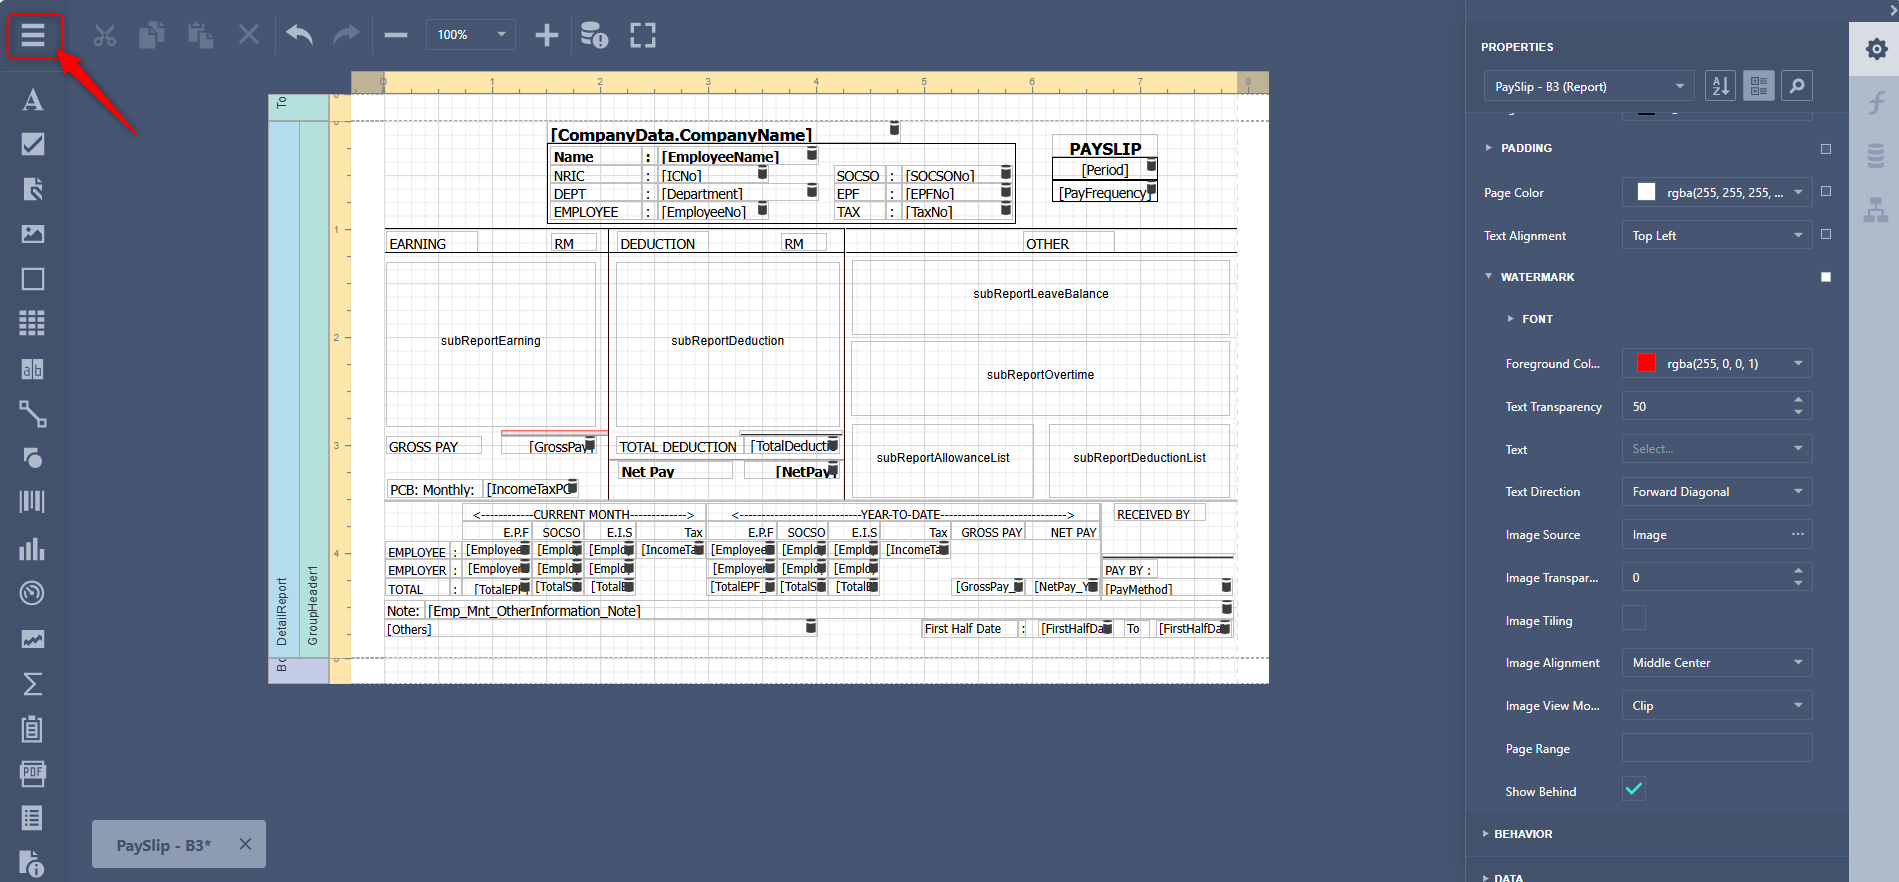Open the data source validation icon
The image size is (1899, 882).
click(x=594, y=36)
